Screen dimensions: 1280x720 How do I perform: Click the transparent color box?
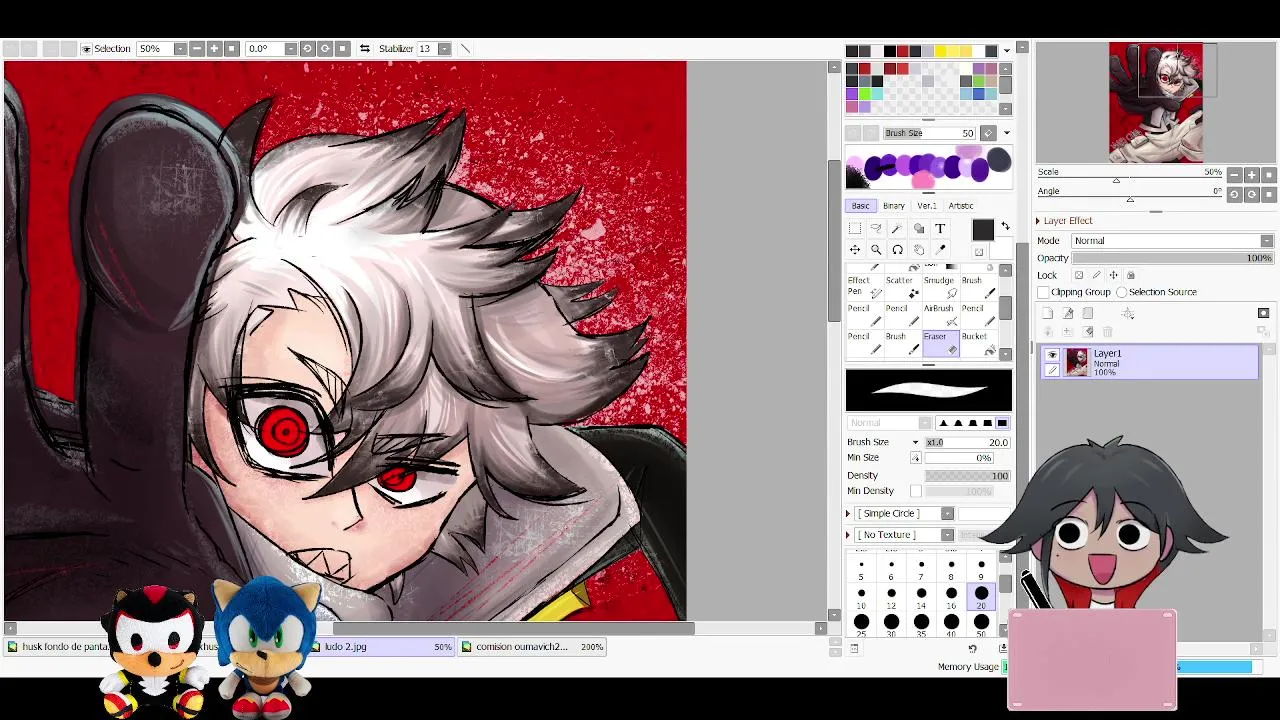tap(979, 252)
